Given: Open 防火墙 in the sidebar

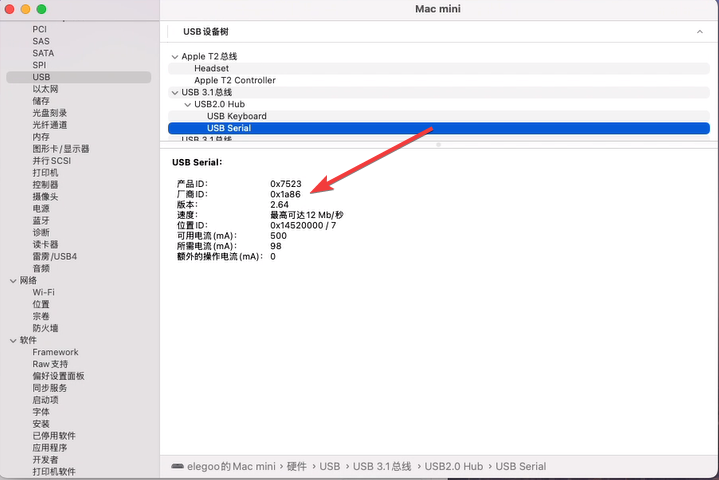Looking at the screenshot, I should (x=45, y=328).
